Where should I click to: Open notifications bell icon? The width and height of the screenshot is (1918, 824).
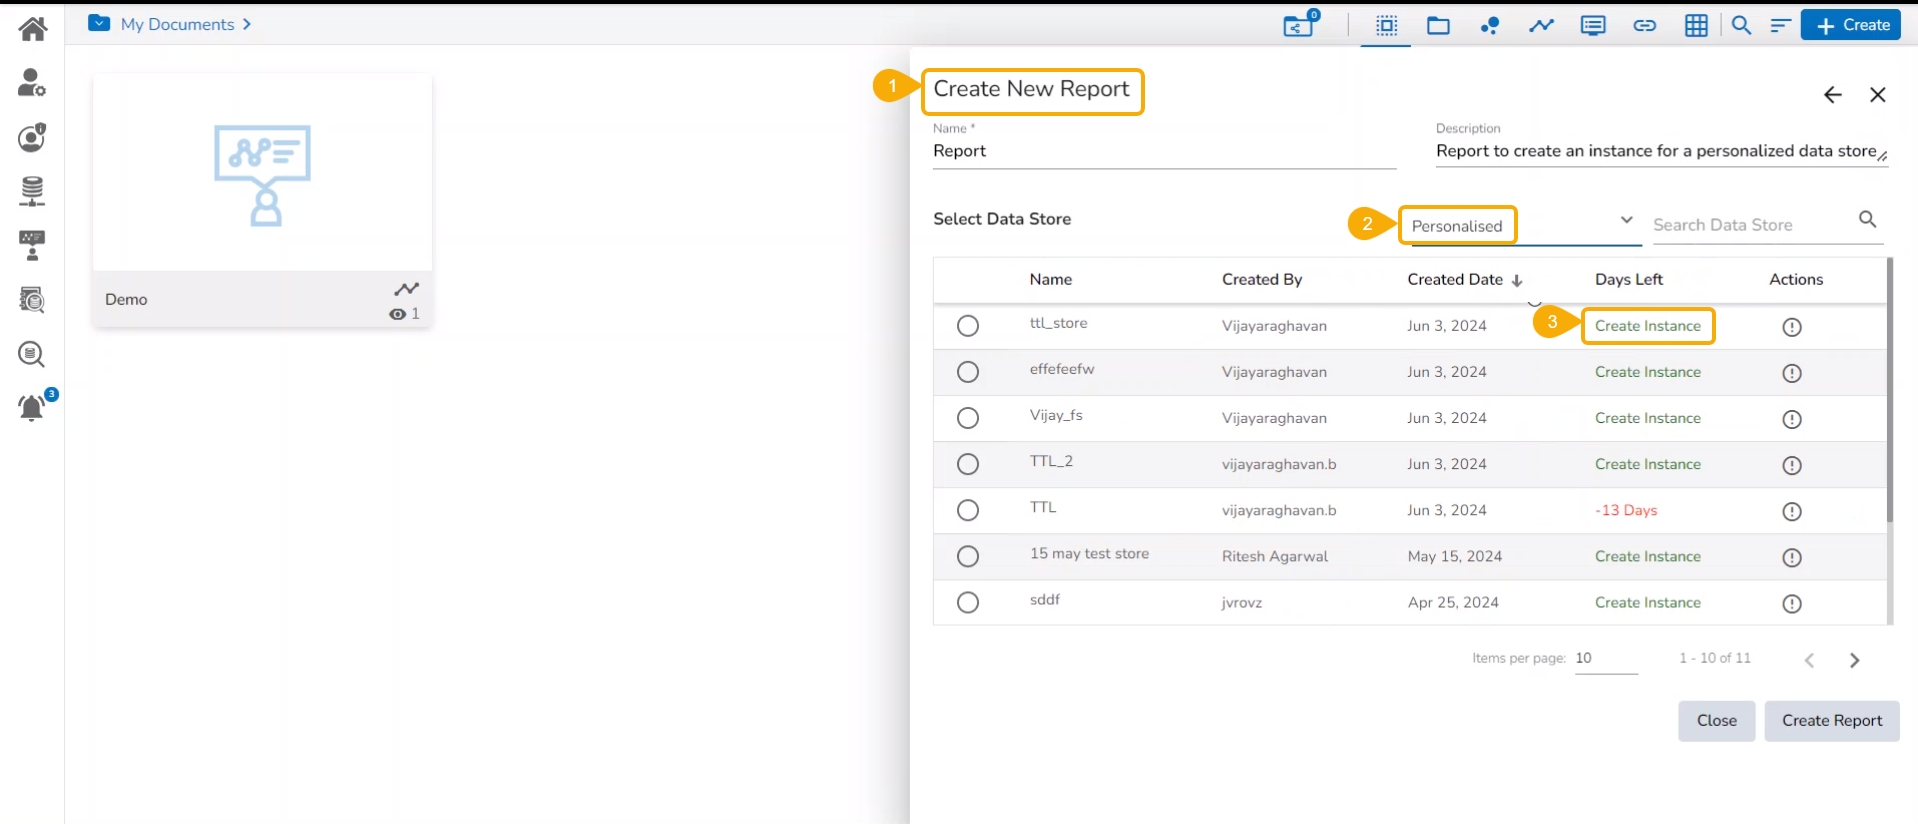pos(32,407)
